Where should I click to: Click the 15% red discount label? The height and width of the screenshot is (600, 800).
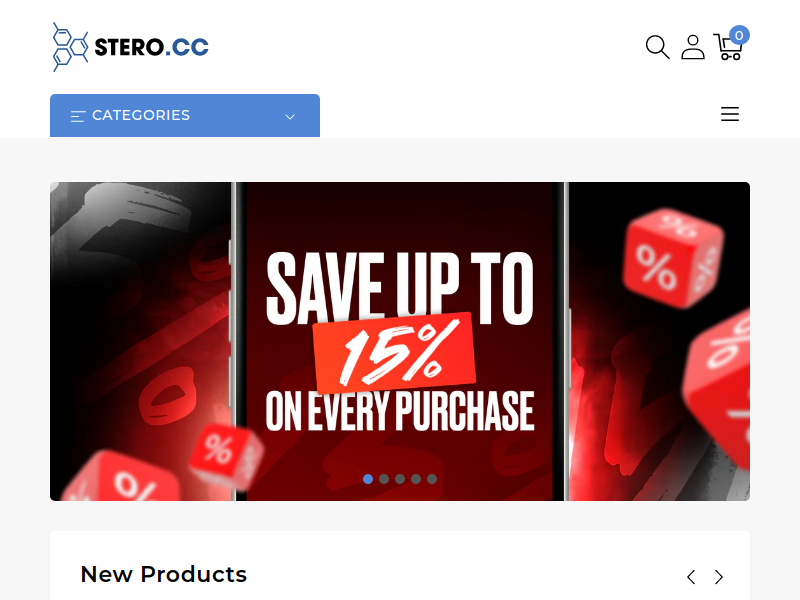pyautogui.click(x=394, y=353)
